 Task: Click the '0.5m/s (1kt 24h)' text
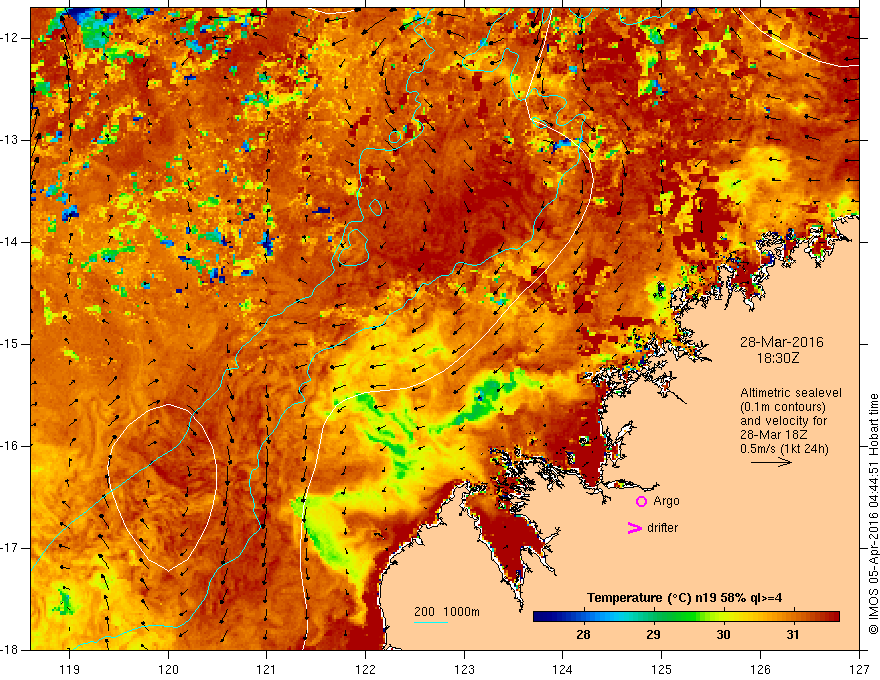click(784, 449)
